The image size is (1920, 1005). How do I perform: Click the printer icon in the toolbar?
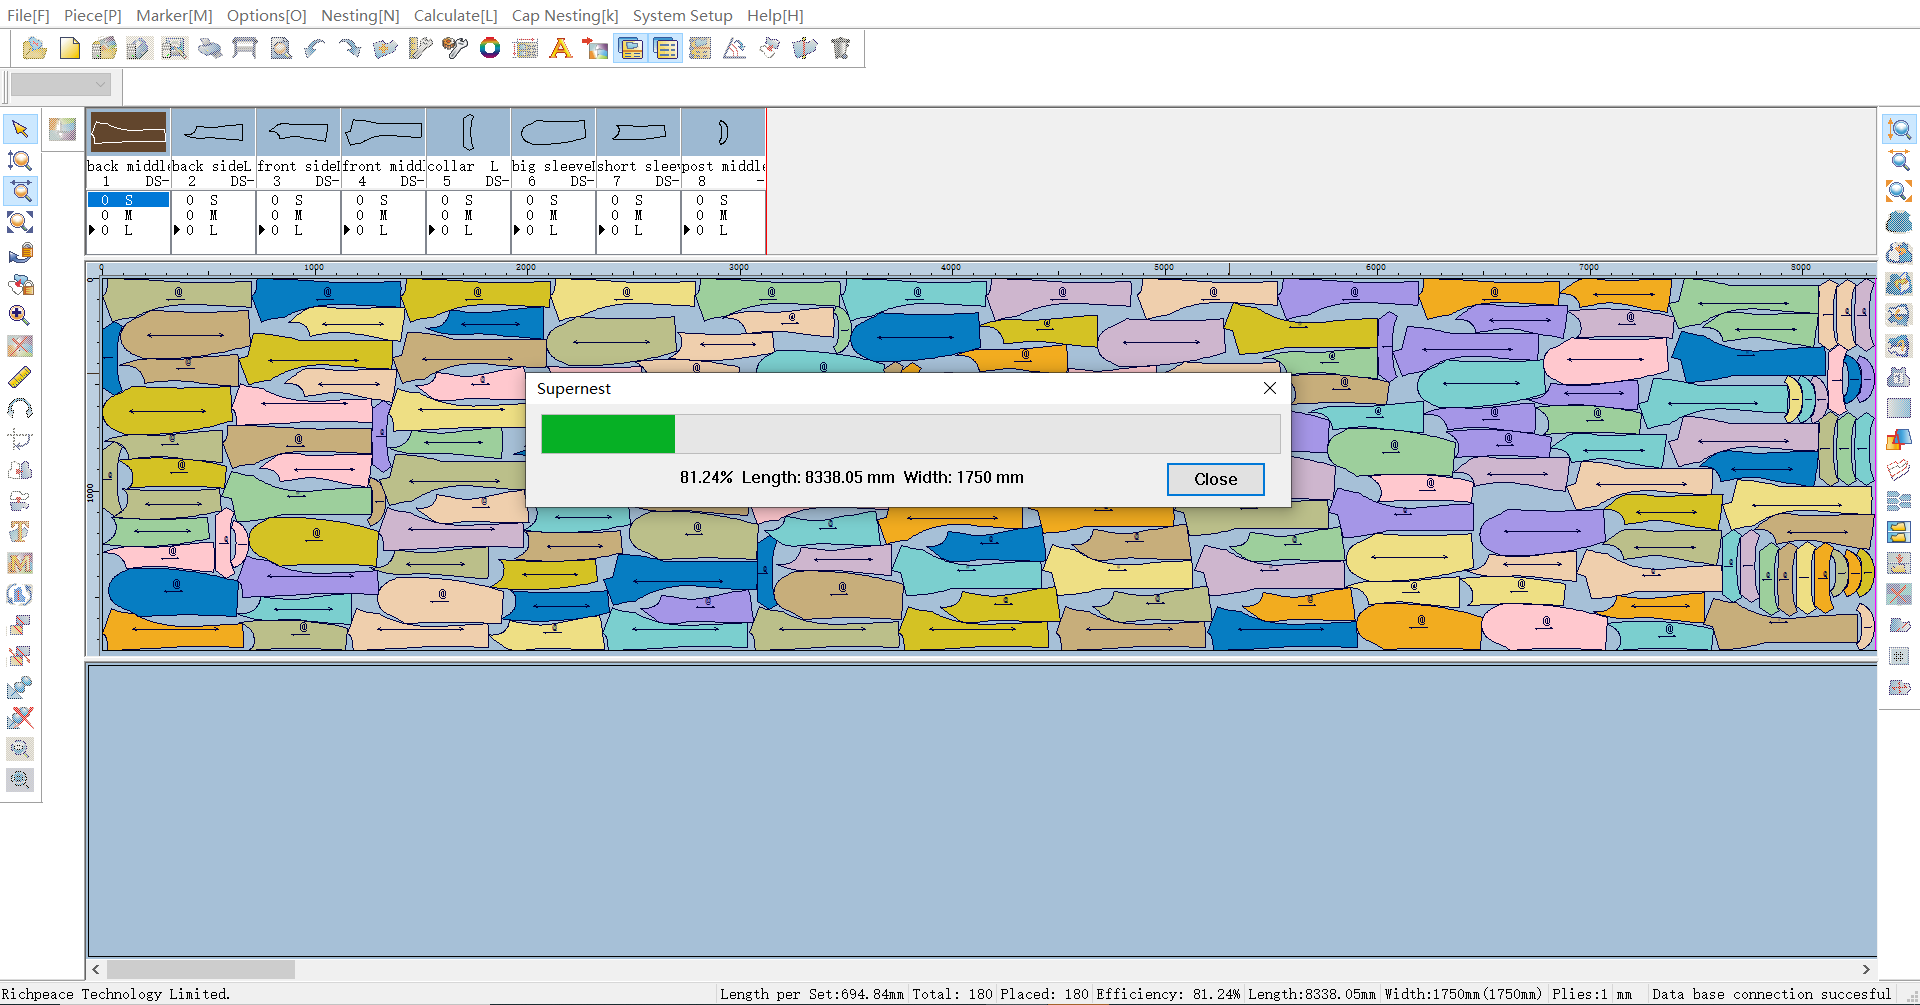click(210, 49)
